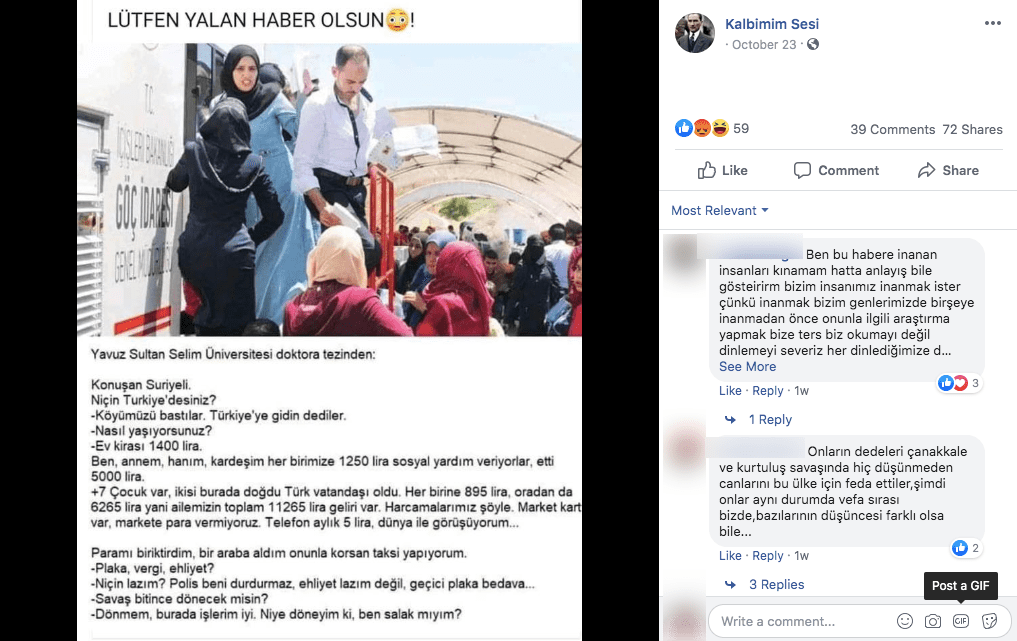
Task: Open the 39 Comments link
Action: click(892, 129)
